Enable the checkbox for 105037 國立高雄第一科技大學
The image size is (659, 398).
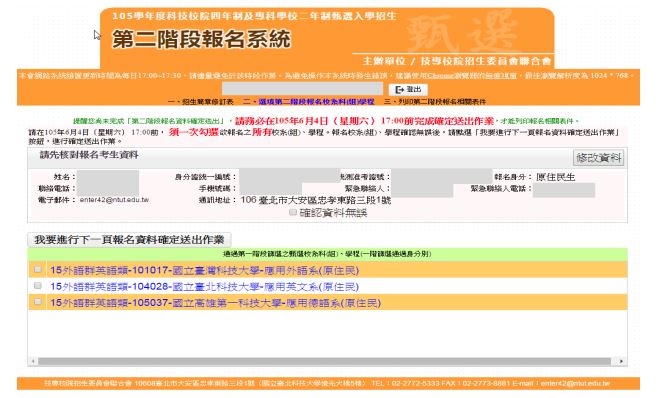[x=38, y=302]
